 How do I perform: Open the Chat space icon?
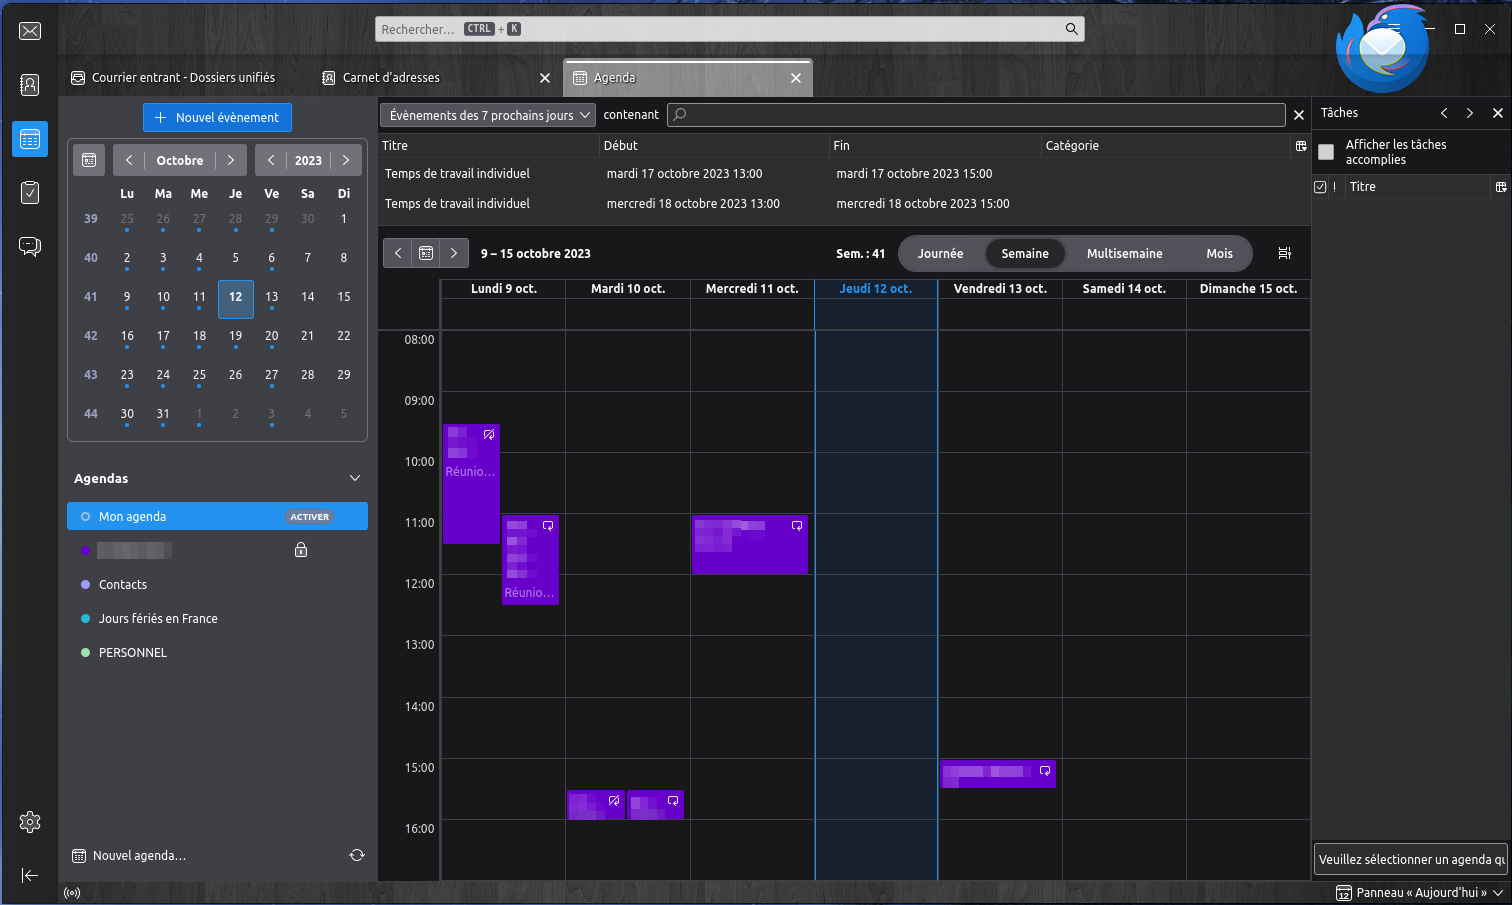pyautogui.click(x=30, y=246)
